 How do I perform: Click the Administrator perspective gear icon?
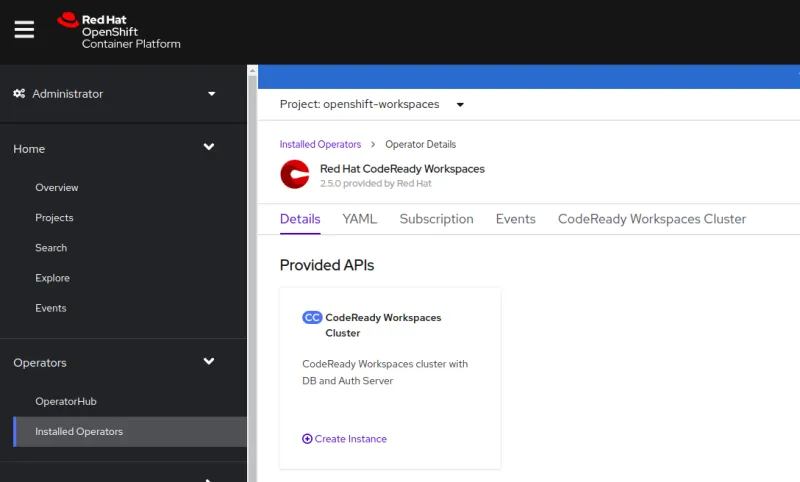coord(19,94)
